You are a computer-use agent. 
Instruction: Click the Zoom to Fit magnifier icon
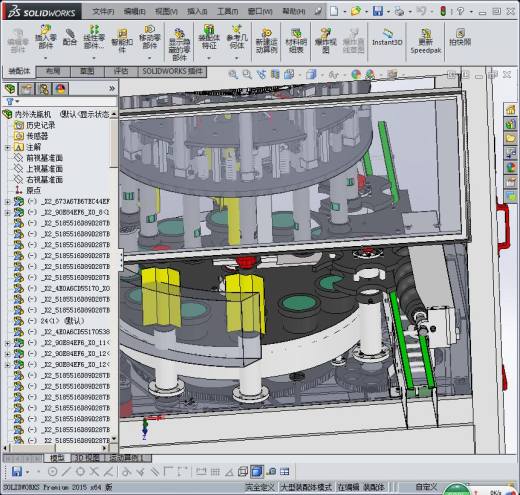click(233, 74)
